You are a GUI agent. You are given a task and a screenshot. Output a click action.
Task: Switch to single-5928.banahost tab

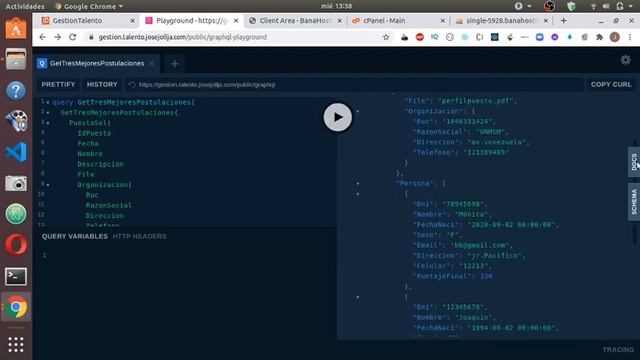pyautogui.click(x=502, y=20)
